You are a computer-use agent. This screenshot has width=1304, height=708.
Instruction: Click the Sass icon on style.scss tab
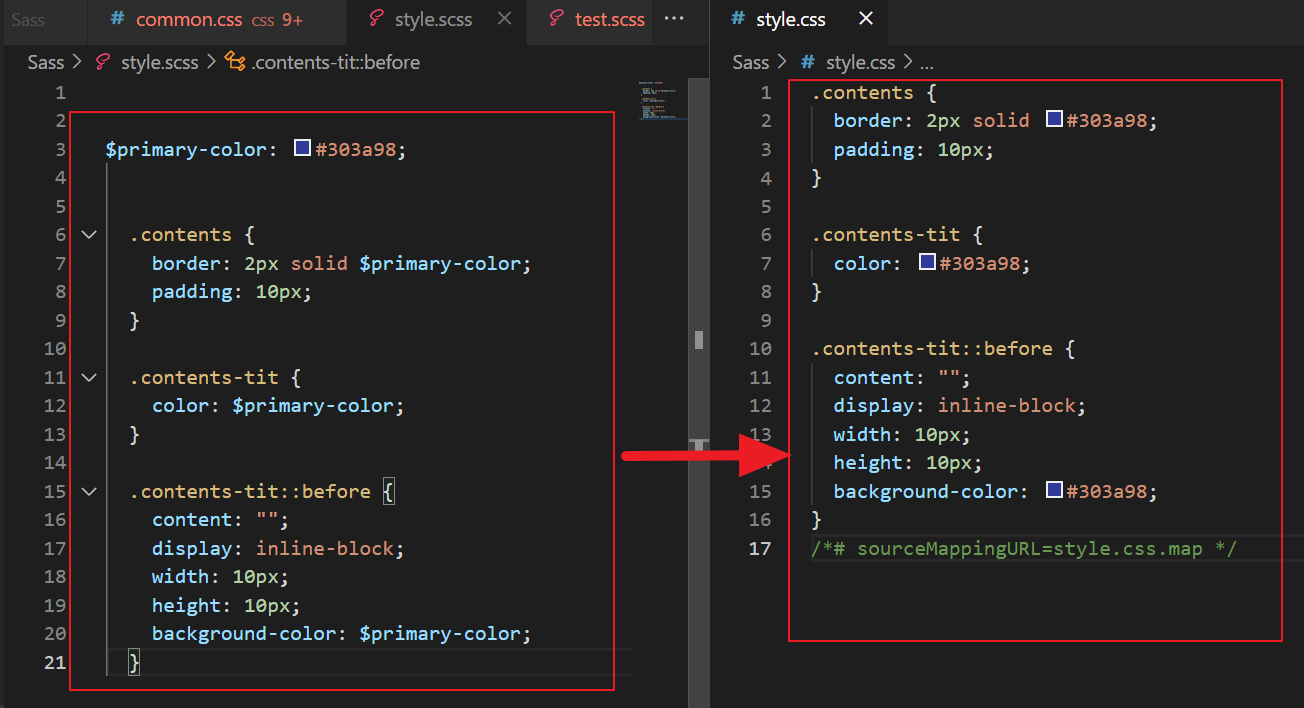tap(376, 19)
